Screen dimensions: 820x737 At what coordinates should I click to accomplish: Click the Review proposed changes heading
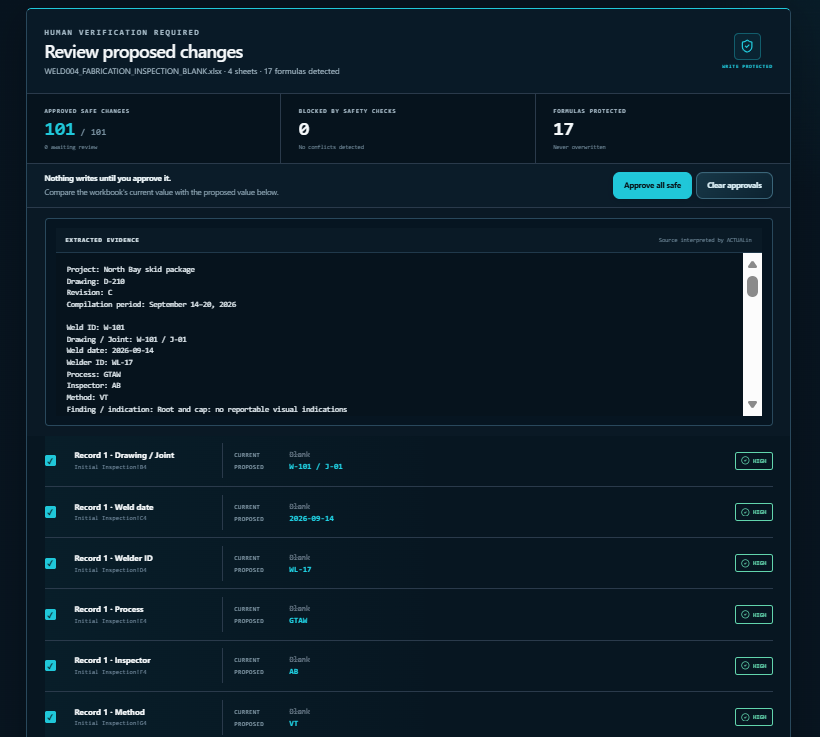tap(143, 52)
